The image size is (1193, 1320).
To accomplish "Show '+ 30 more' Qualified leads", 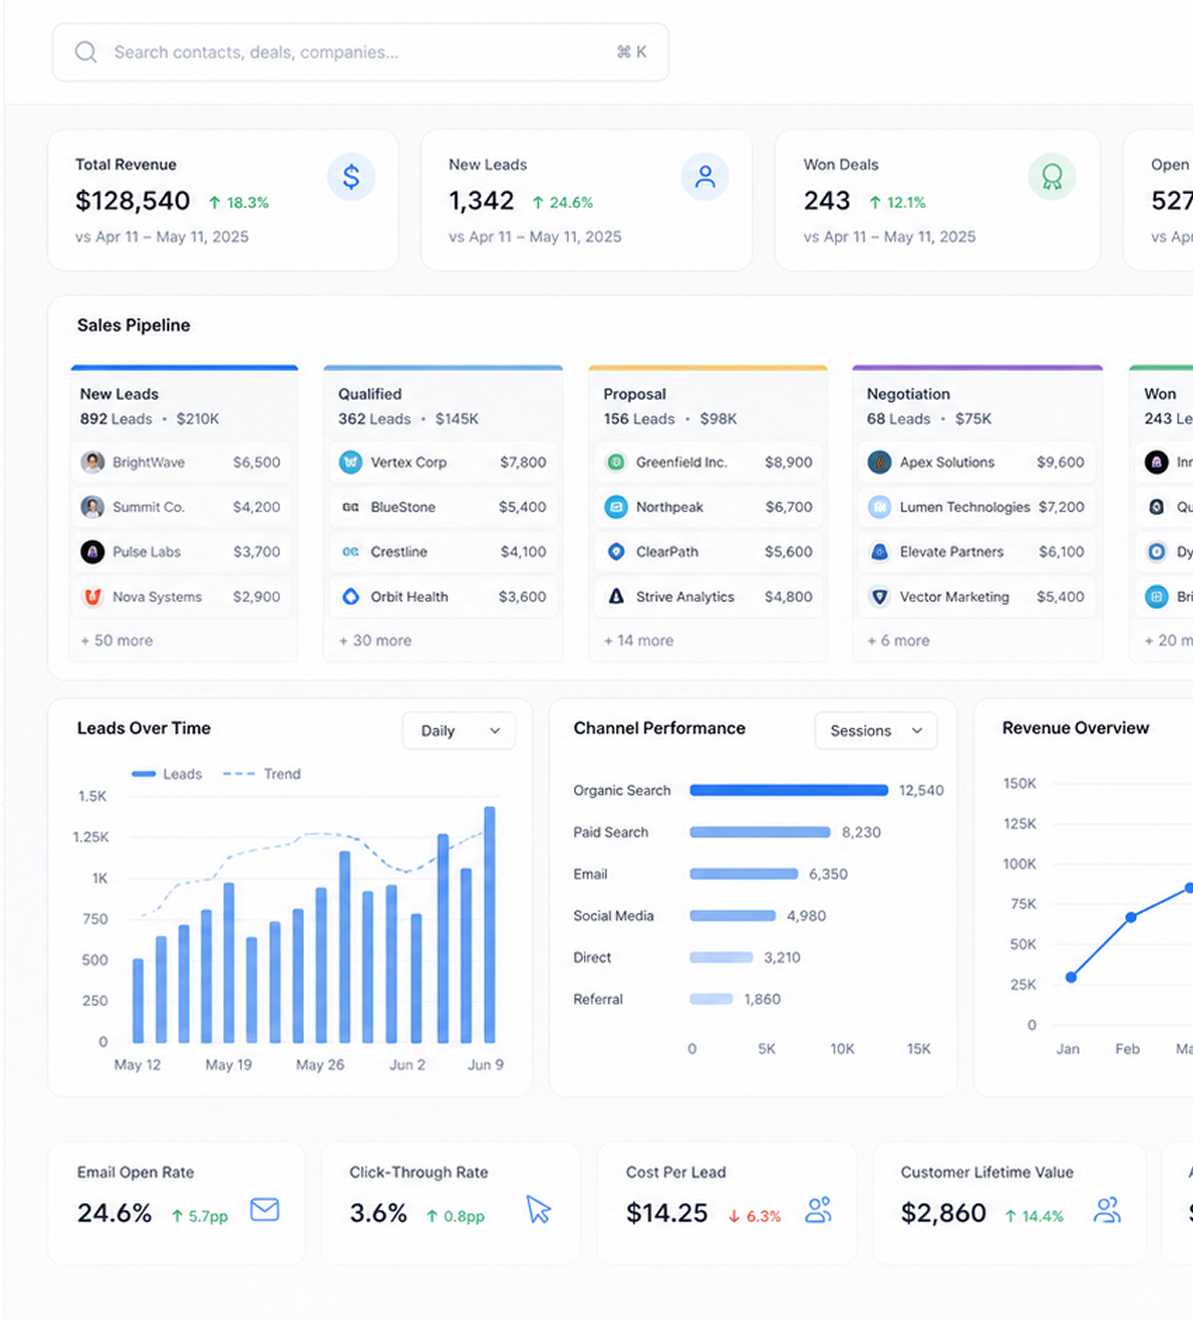I will tap(375, 640).
